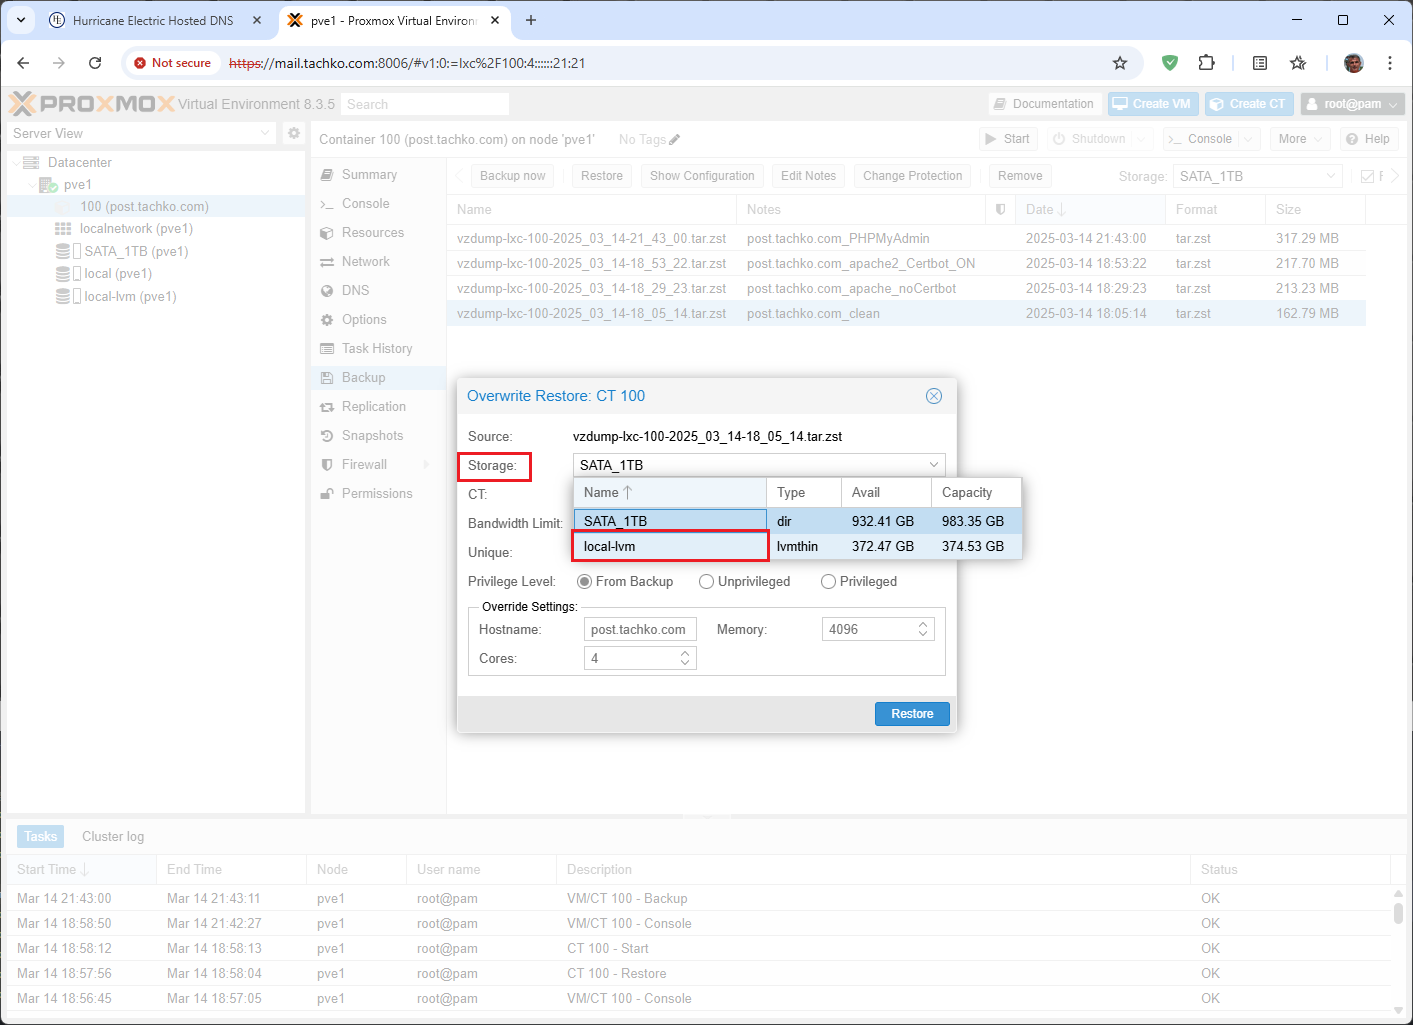
Task: Click the Create CT button
Action: point(1249,104)
